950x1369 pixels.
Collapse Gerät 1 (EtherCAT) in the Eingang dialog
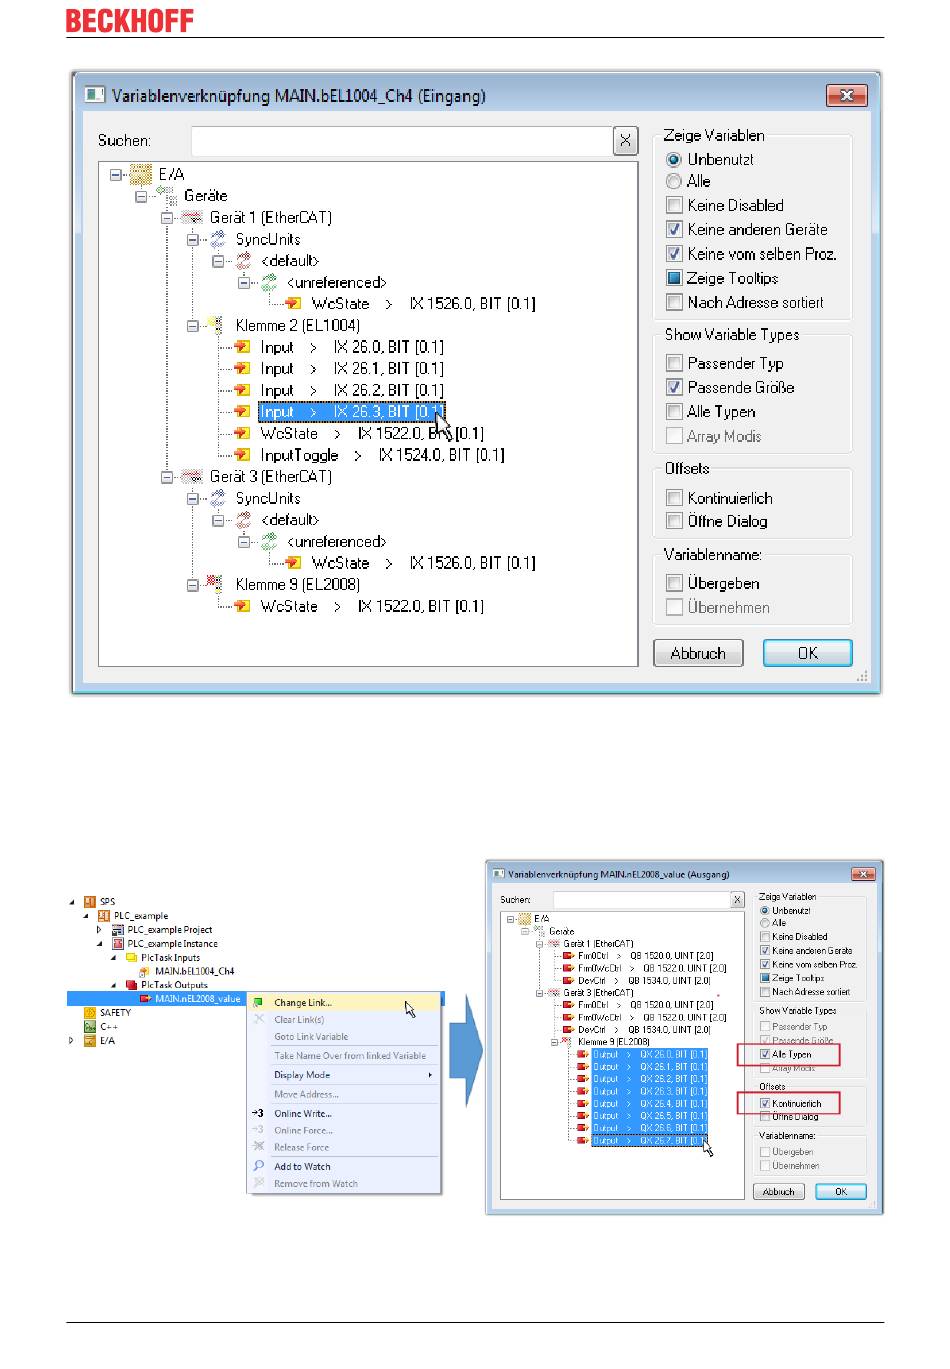point(167,218)
